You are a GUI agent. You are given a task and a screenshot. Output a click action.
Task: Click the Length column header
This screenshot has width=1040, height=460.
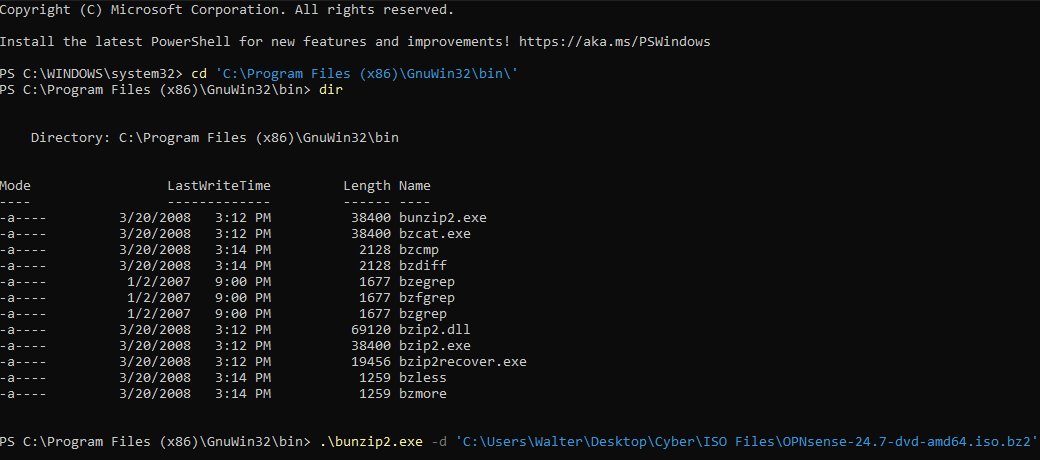tap(367, 185)
